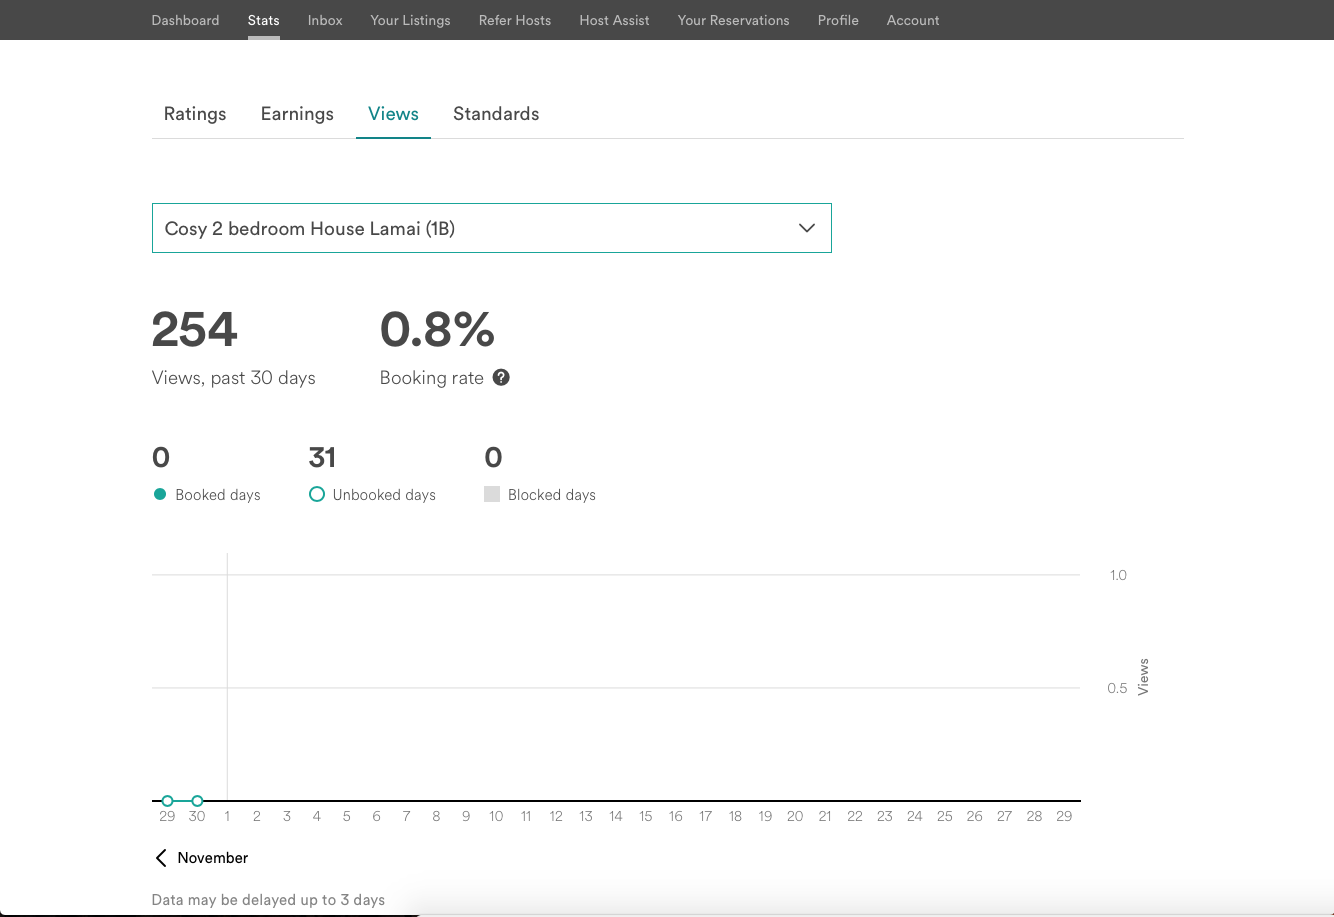Navigate to Your Reservations

point(733,20)
